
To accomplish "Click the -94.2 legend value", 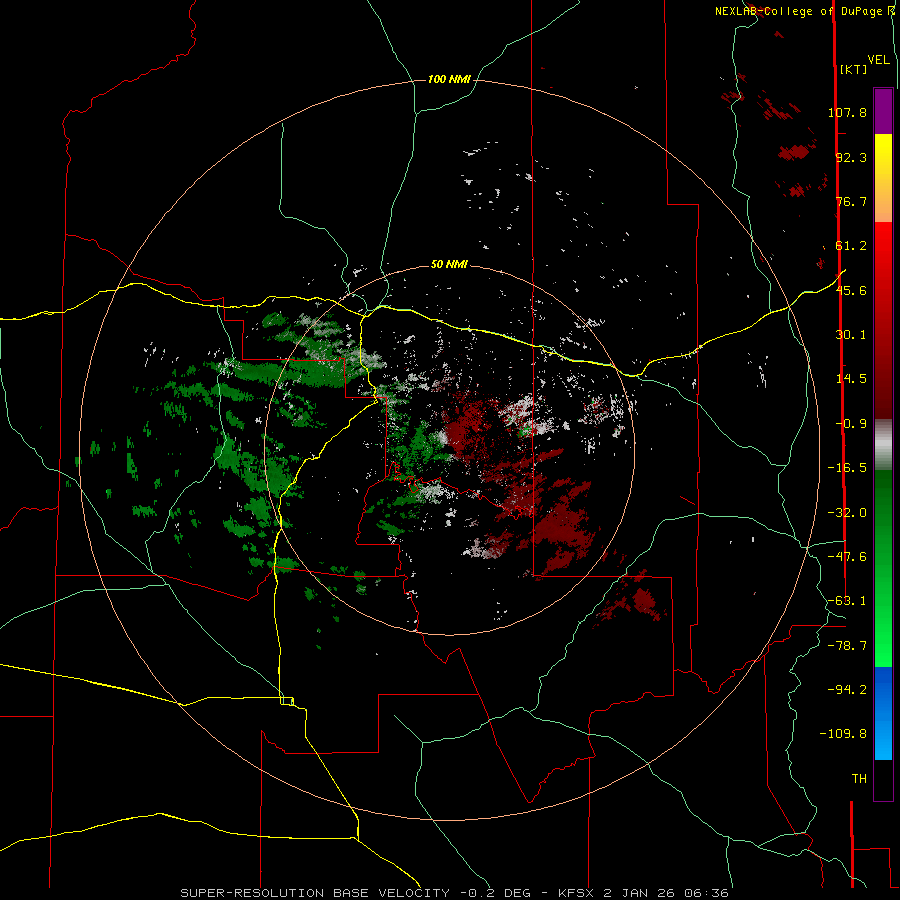I will pos(847,690).
